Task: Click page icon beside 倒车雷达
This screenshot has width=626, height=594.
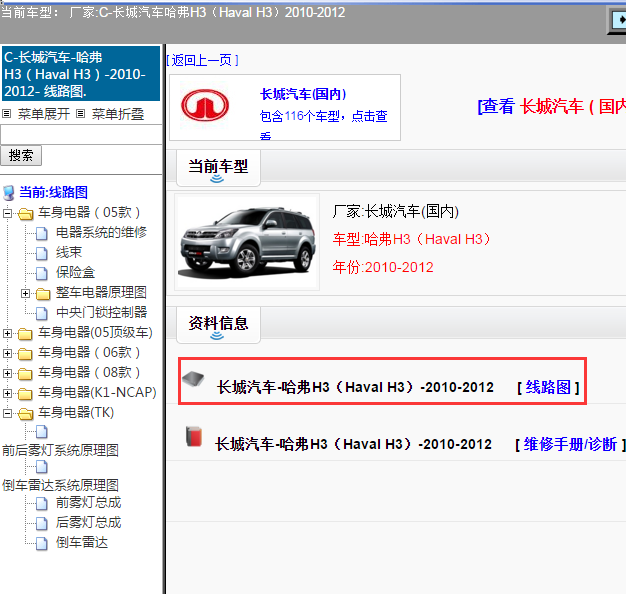Action: [x=42, y=544]
